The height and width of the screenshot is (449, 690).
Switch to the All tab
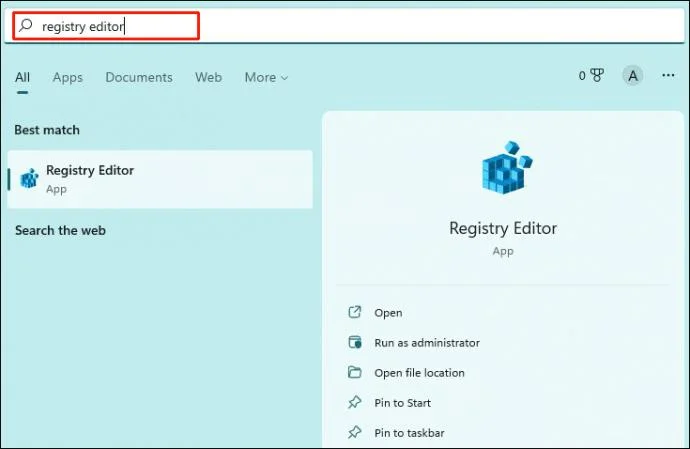click(22, 77)
